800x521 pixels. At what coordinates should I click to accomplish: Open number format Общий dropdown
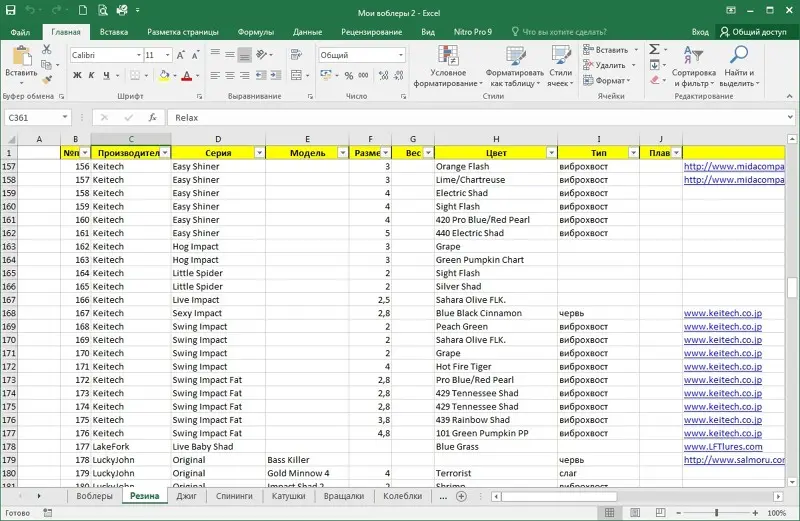click(401, 55)
